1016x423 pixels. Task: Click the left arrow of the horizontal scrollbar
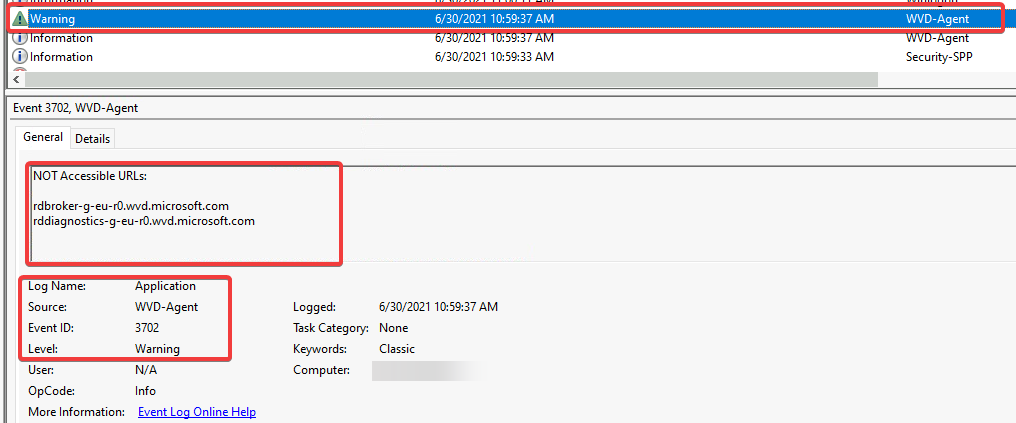pos(16,78)
